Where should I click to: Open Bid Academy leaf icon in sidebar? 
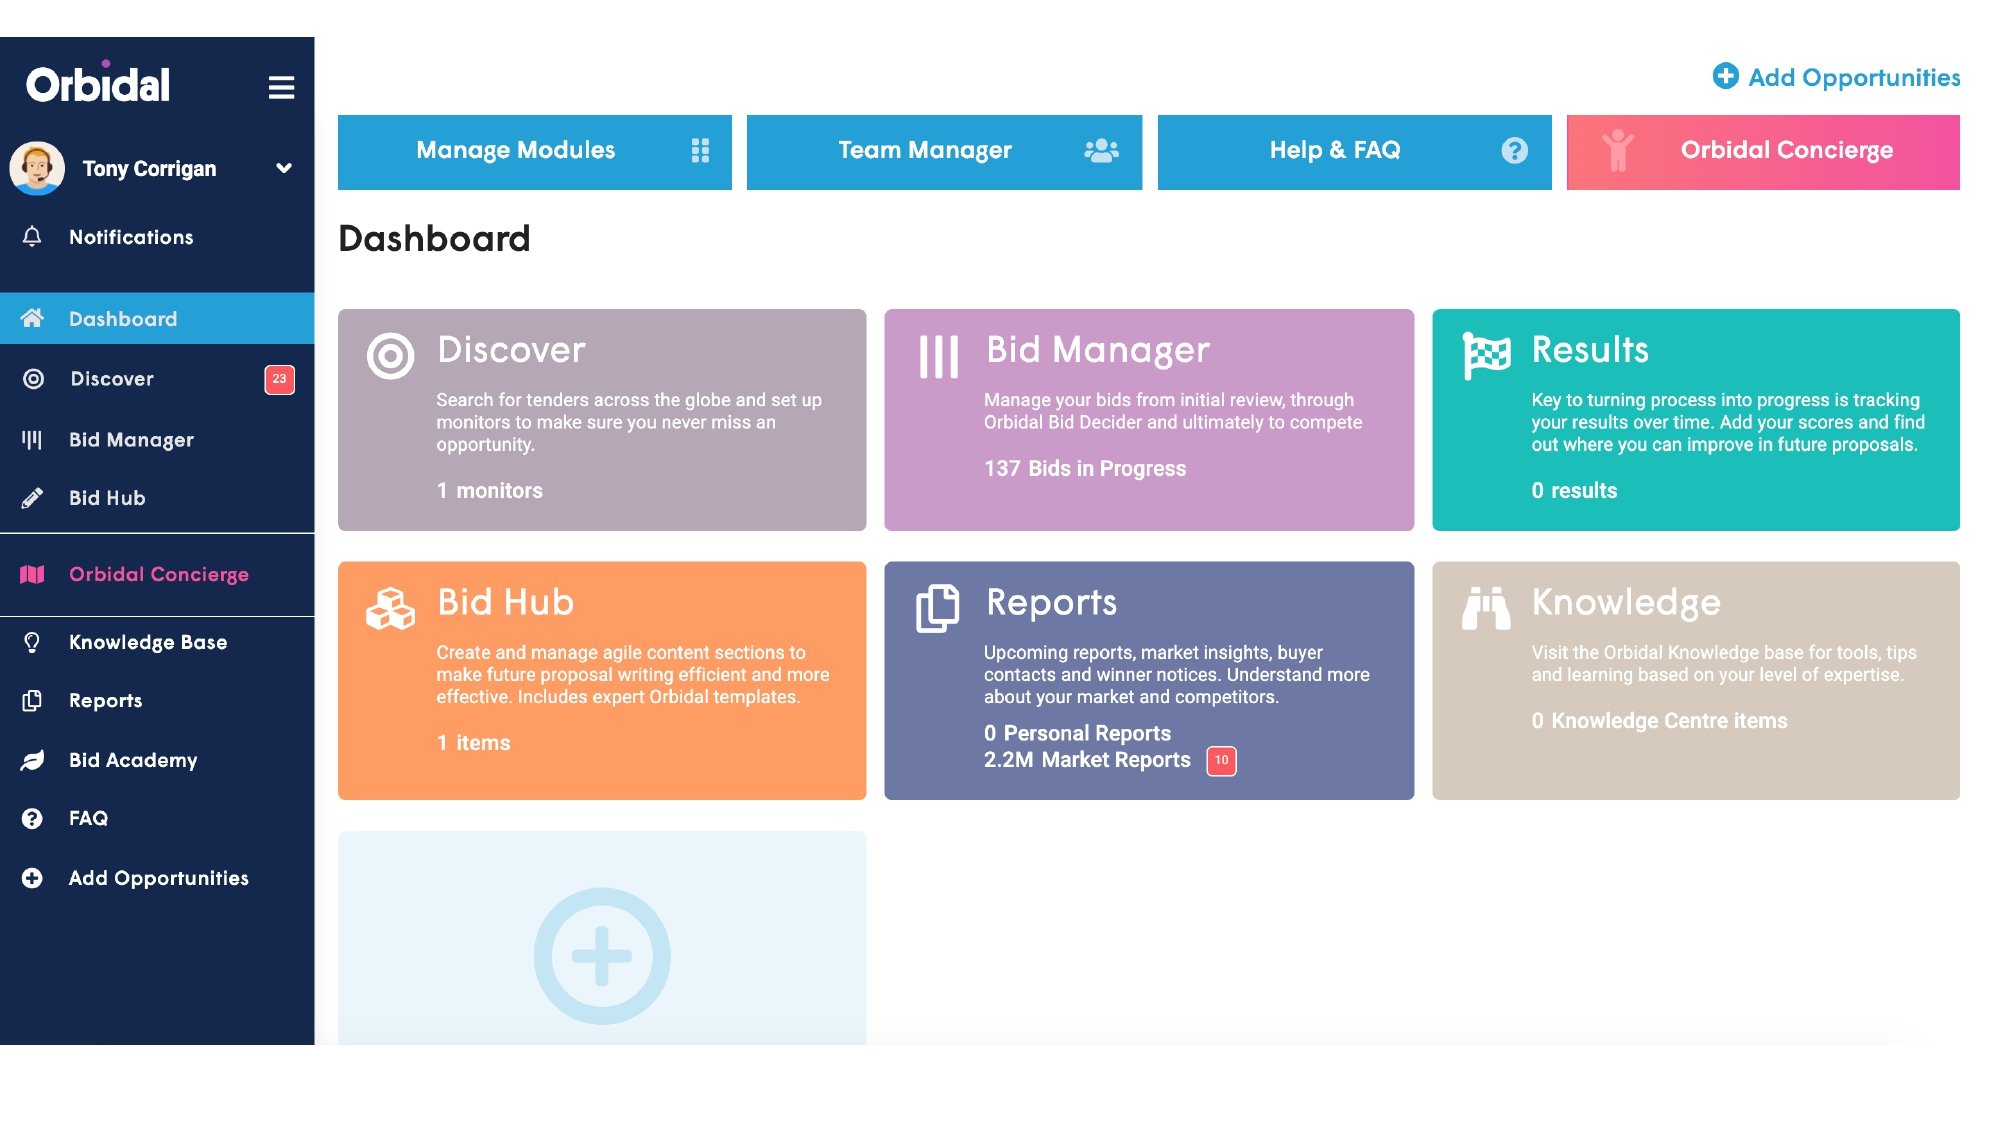coord(32,760)
